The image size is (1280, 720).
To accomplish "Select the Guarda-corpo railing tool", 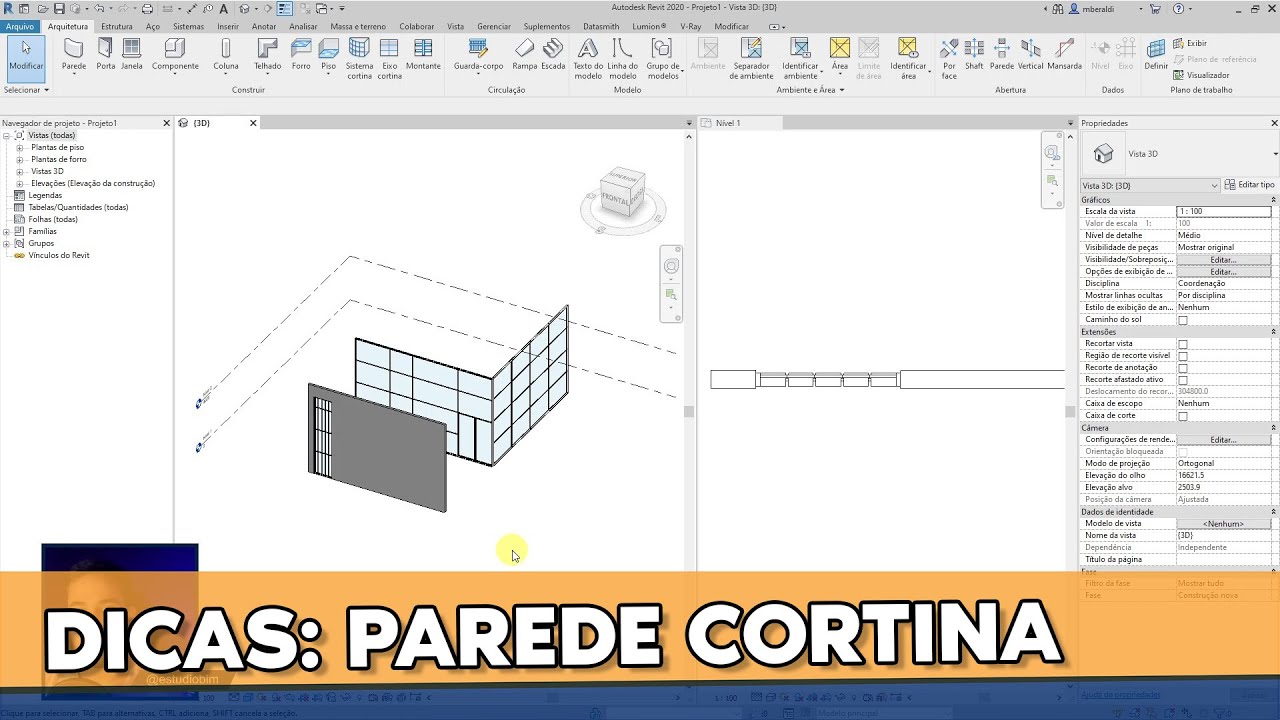I will [478, 55].
